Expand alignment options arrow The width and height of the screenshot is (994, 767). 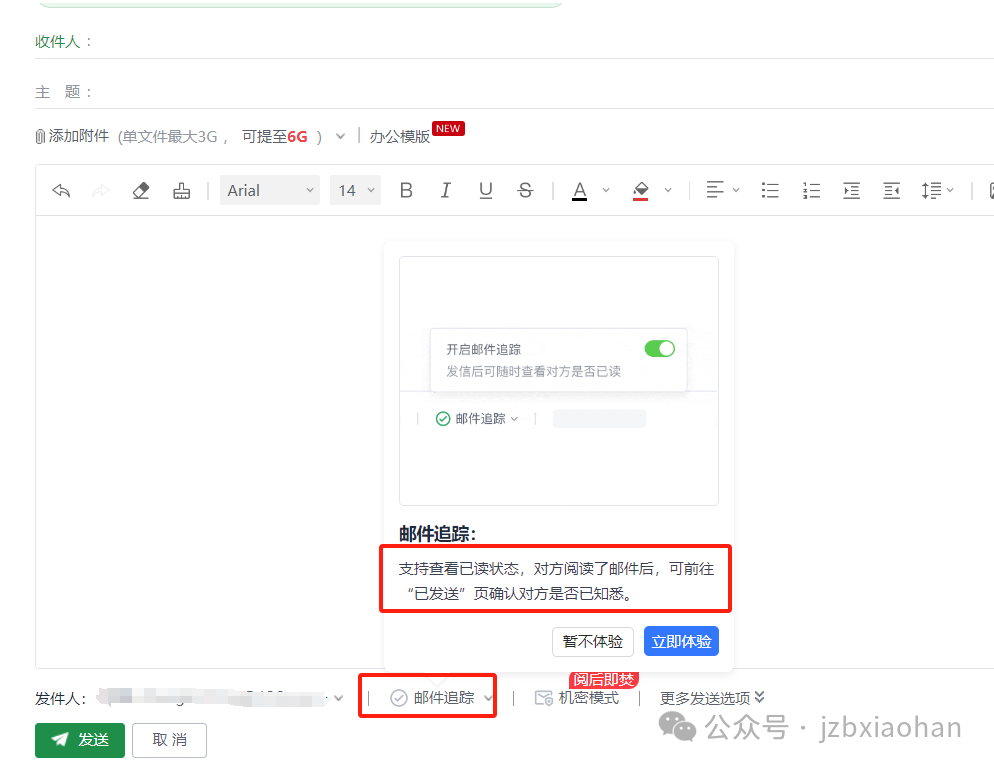[736, 190]
